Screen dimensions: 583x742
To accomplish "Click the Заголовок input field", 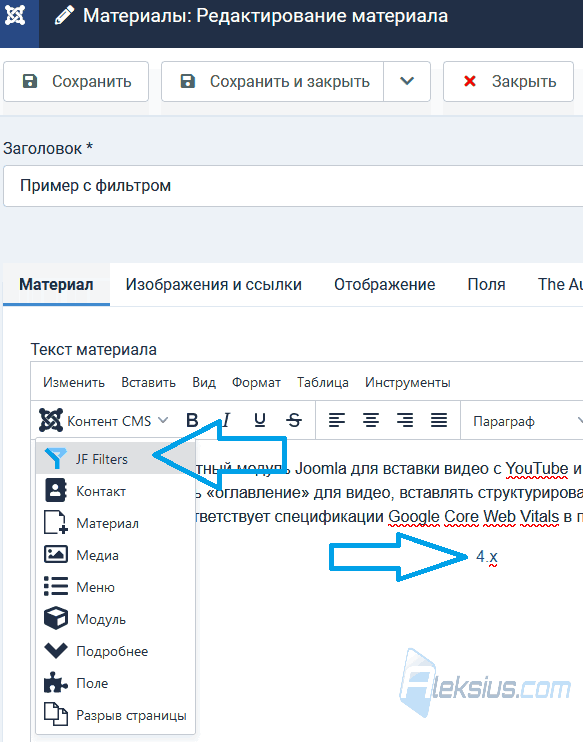I will tap(293, 186).
